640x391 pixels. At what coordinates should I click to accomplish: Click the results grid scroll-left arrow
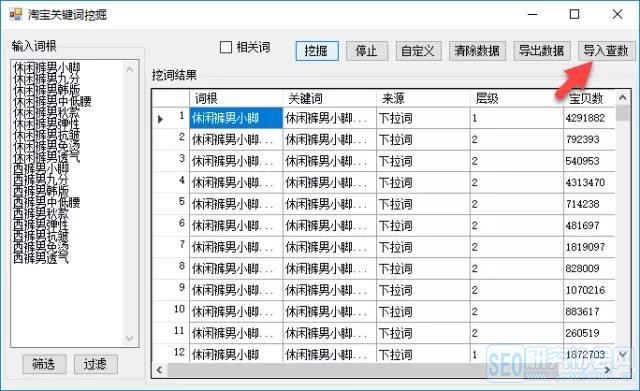click(160, 370)
